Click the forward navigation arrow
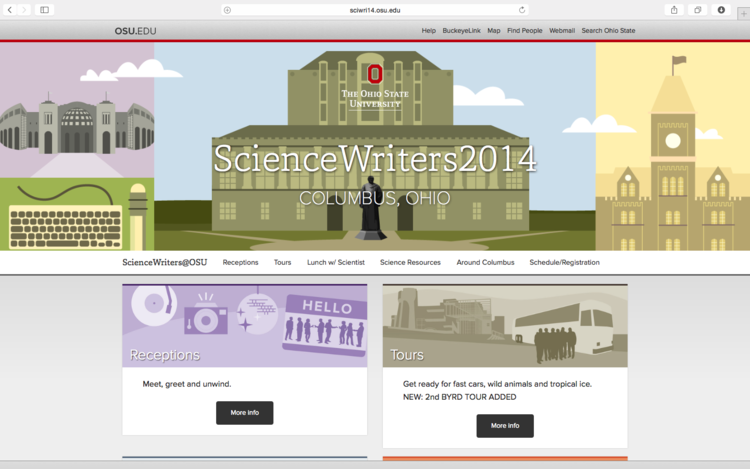The width and height of the screenshot is (750, 469). (x=24, y=10)
